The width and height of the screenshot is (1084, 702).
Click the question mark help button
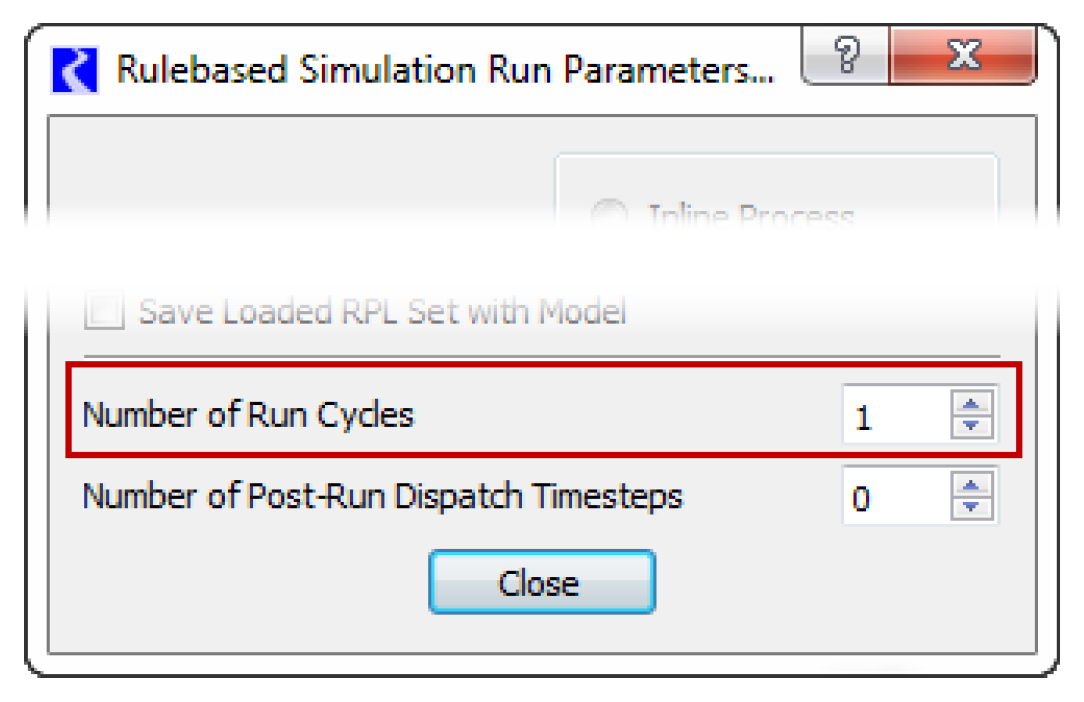coord(844,58)
